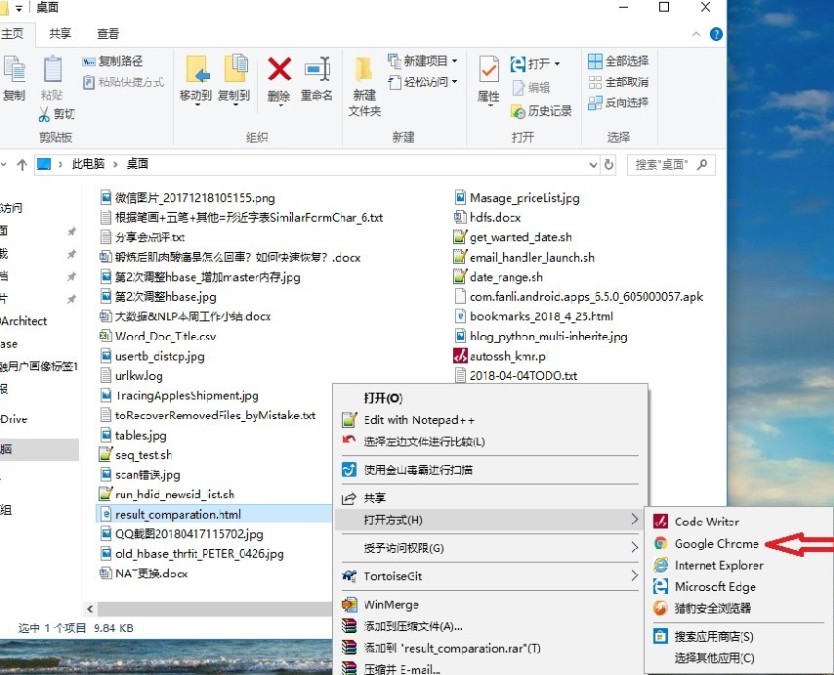Switch to the 查看 ribbon tab

[108, 34]
